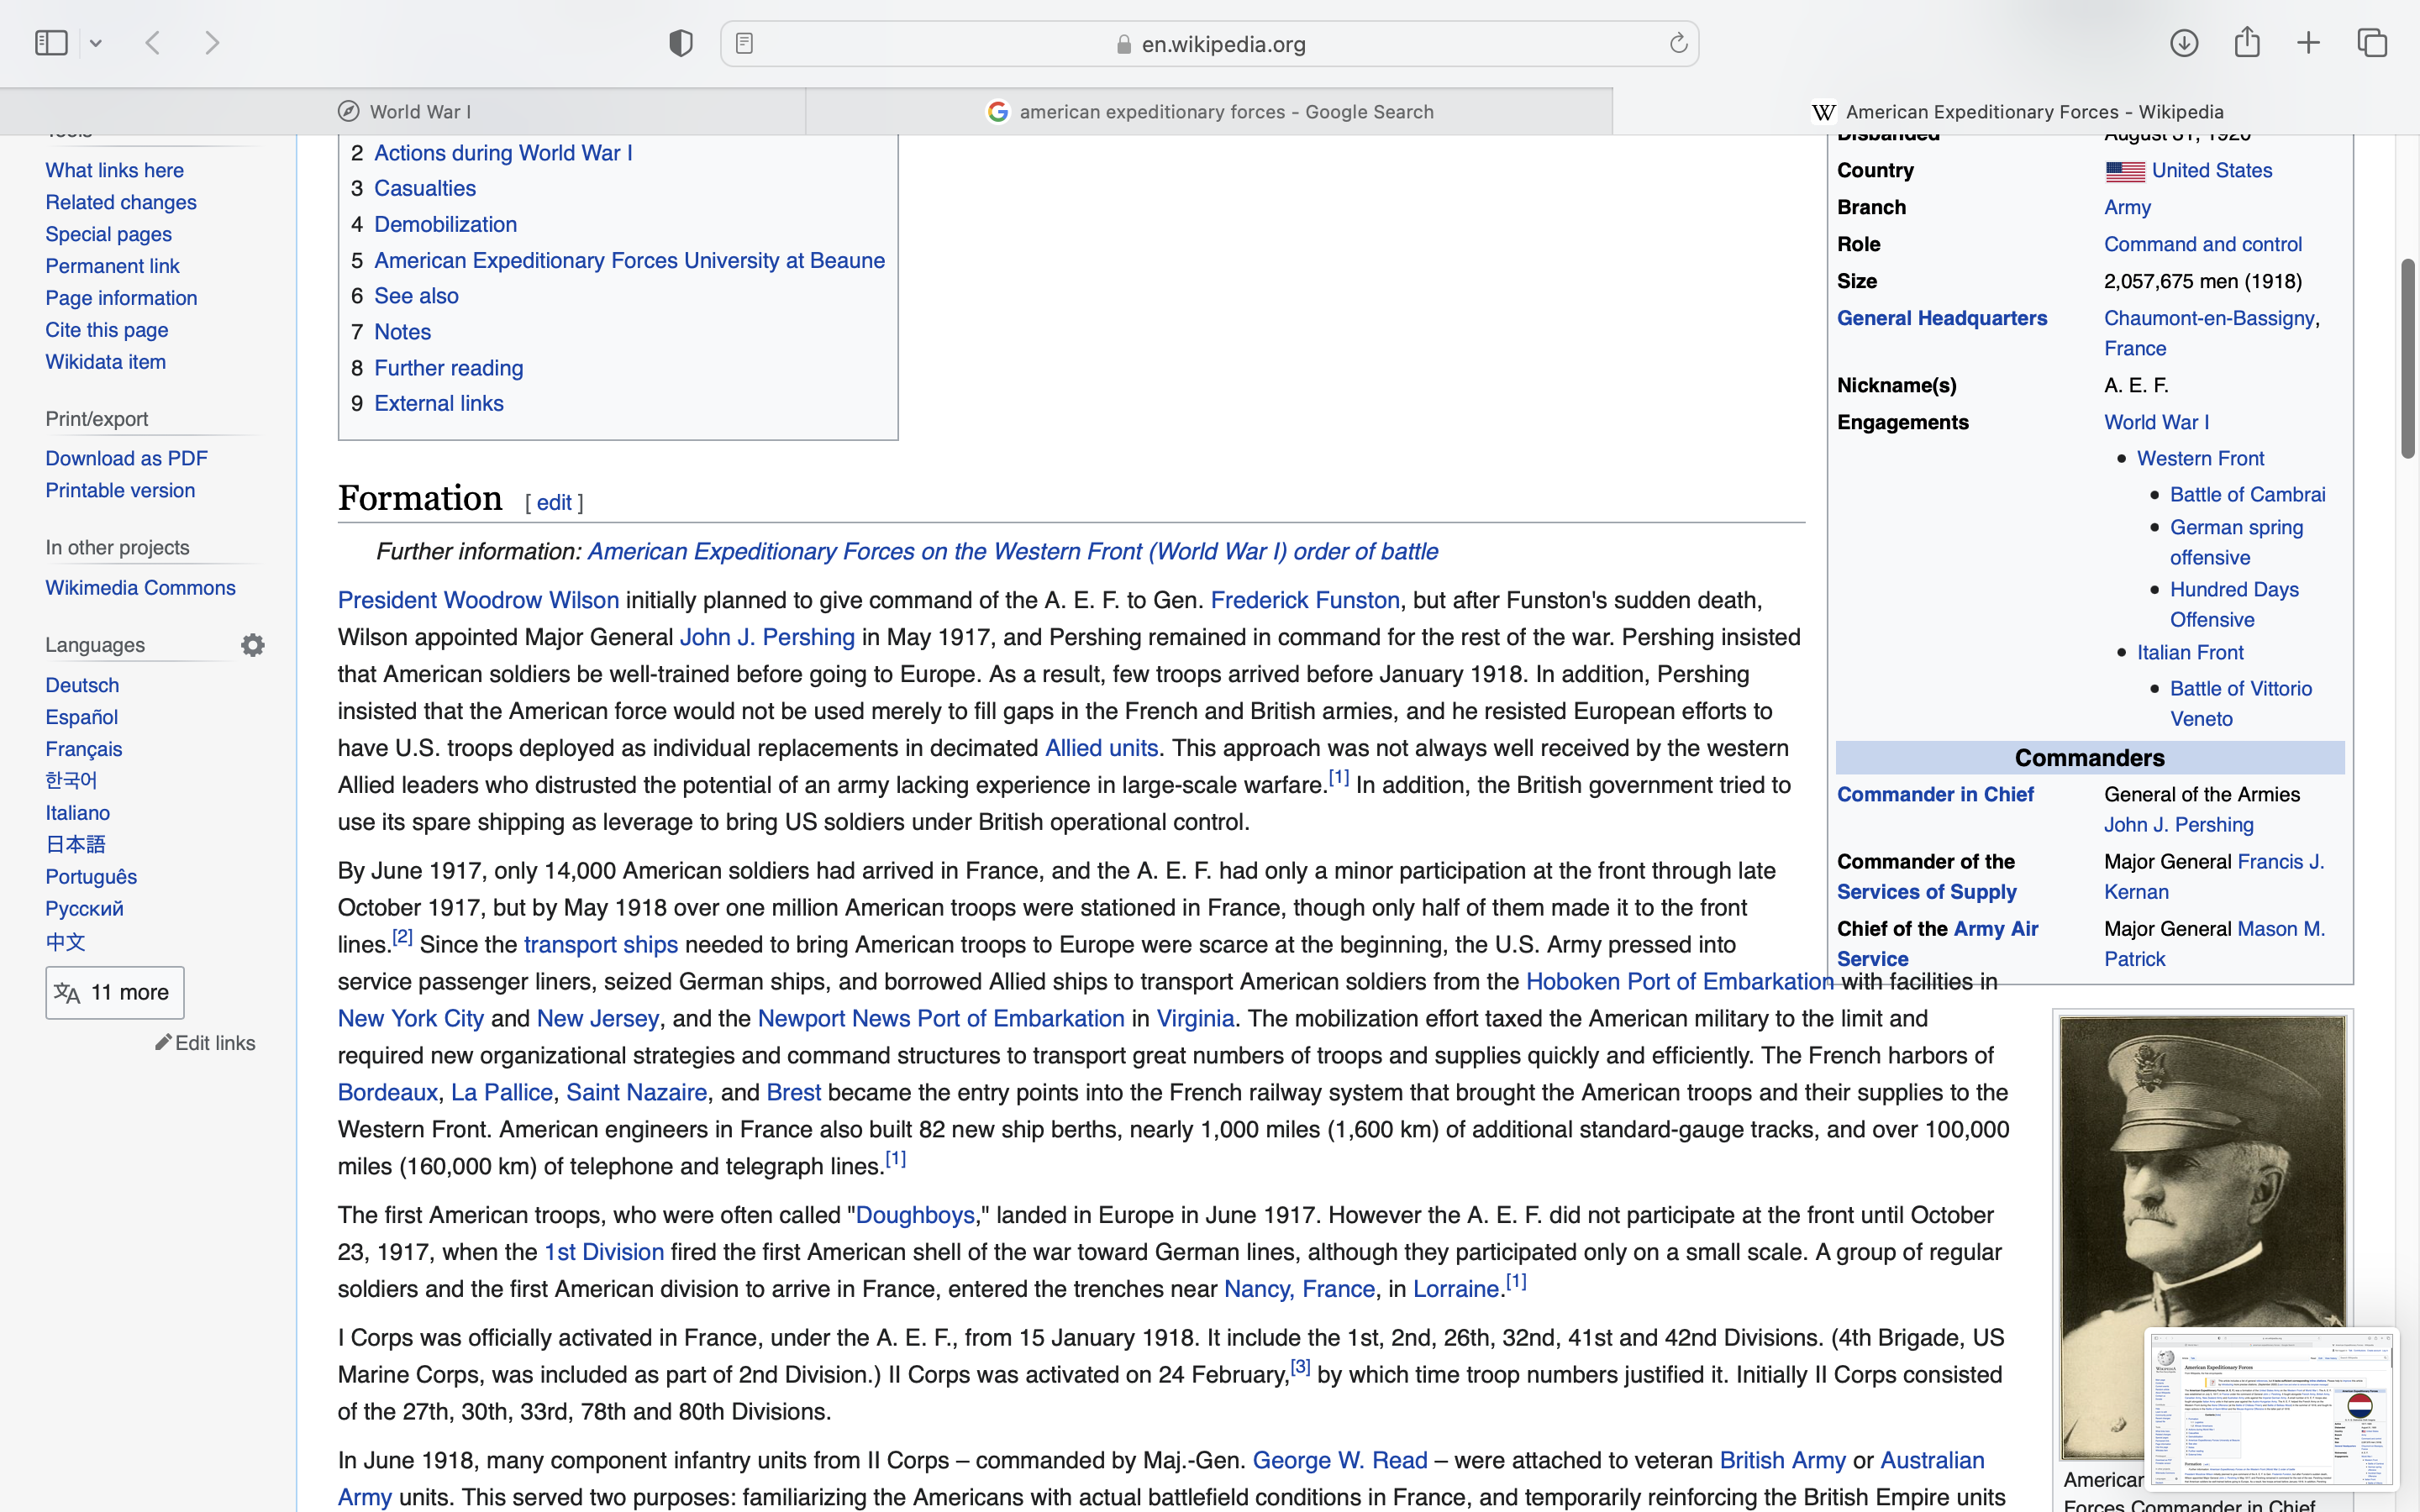Reload the page with refresh icon

click(x=1678, y=43)
